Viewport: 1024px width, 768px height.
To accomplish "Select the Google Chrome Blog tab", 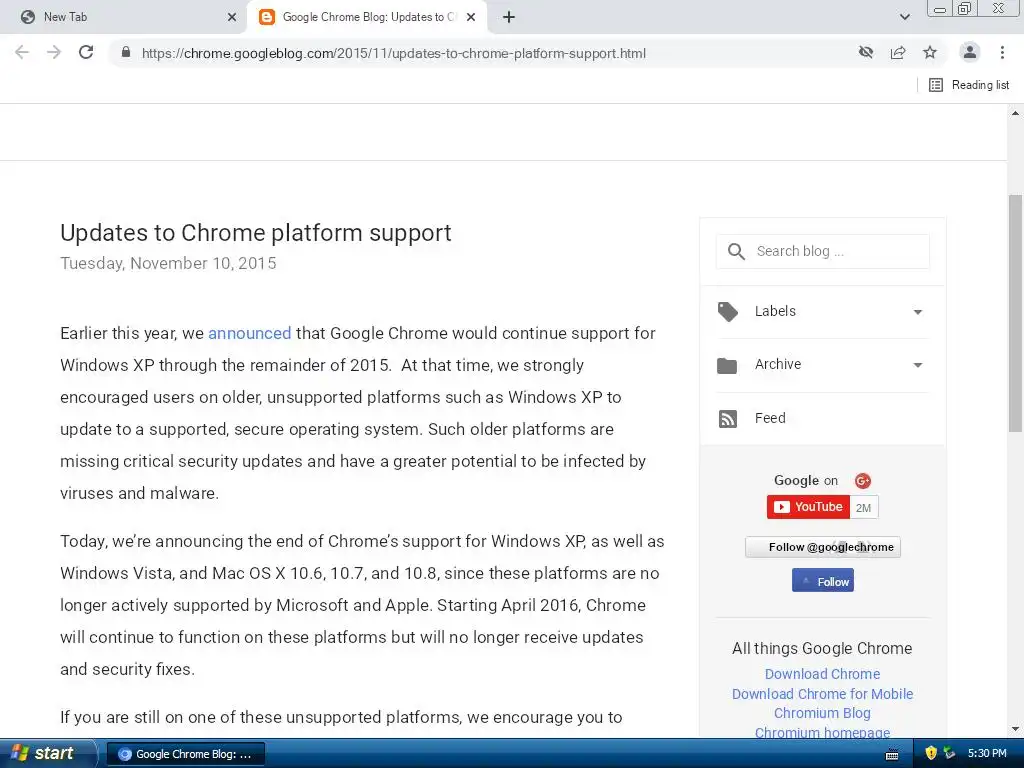I will 367,17.
